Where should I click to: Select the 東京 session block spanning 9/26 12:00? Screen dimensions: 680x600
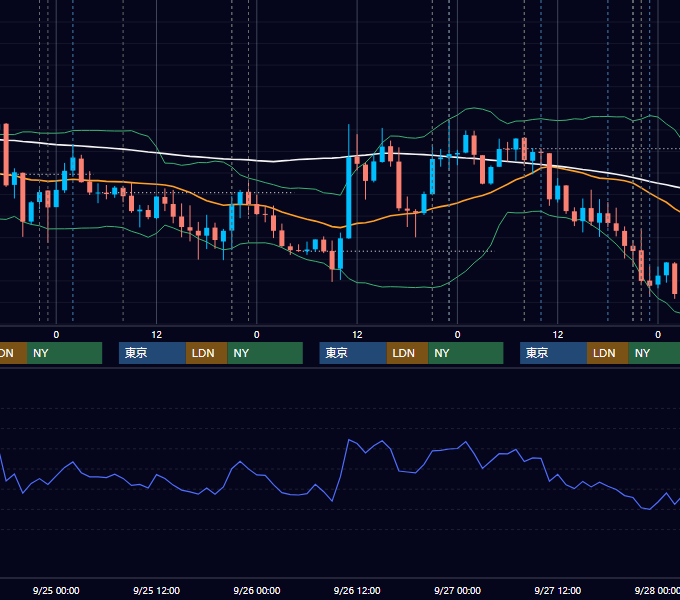coord(353,353)
